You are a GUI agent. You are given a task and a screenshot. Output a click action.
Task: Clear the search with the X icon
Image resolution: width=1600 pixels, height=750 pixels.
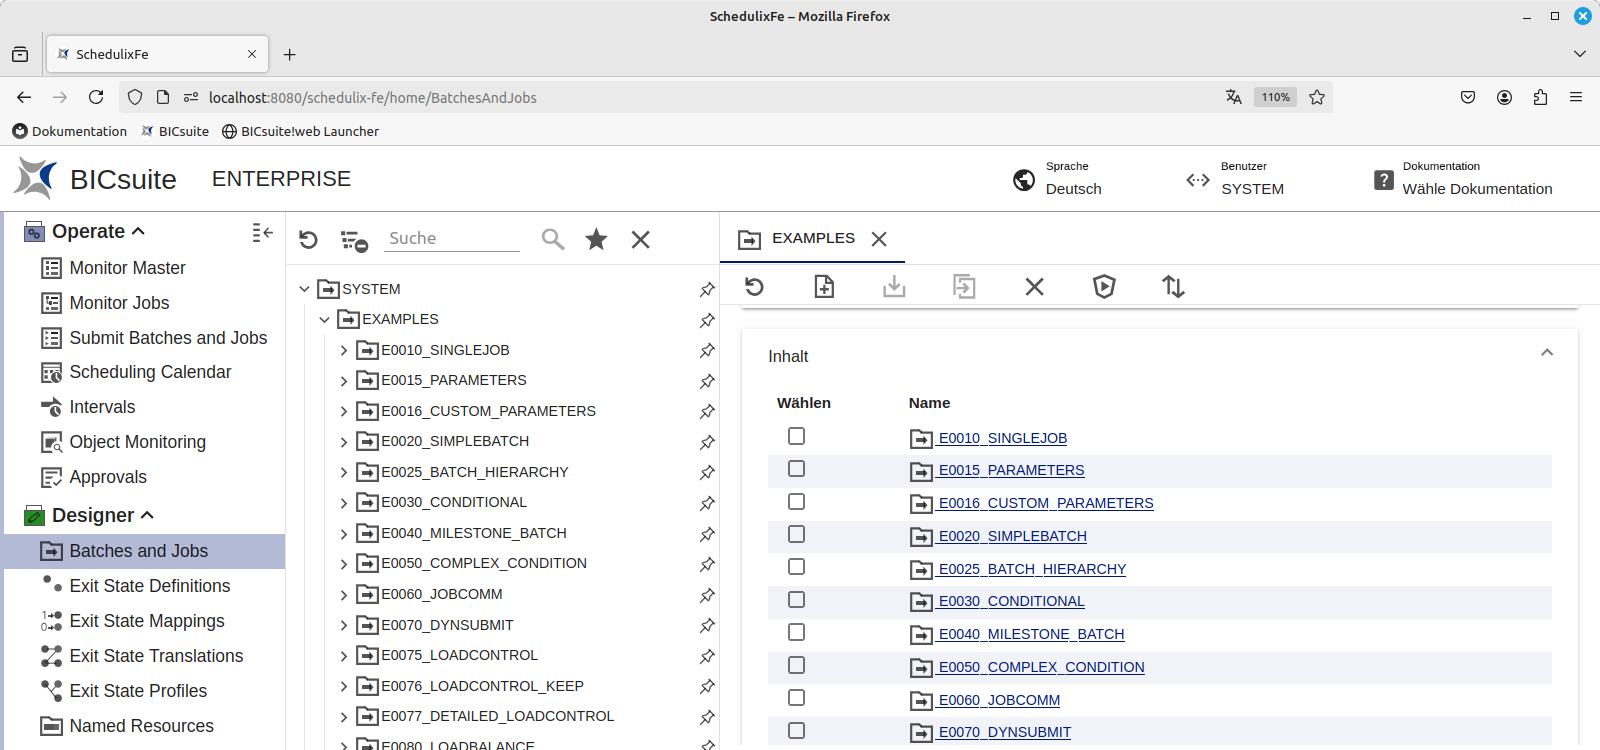(x=641, y=239)
